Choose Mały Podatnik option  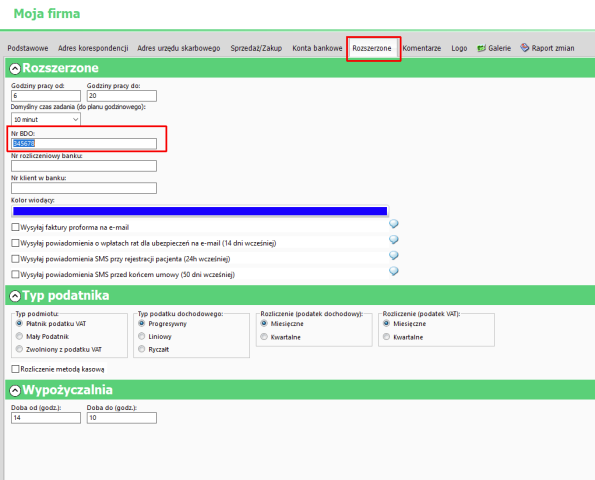(x=19, y=336)
